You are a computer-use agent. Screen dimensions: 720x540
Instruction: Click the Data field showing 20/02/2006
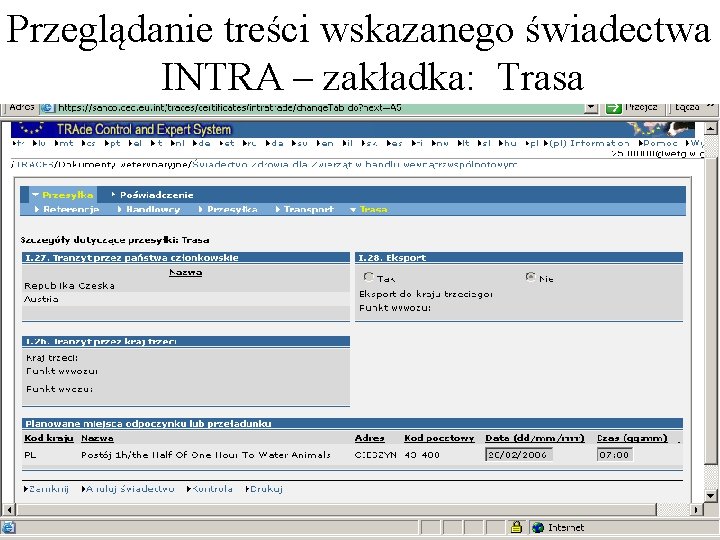click(x=519, y=455)
